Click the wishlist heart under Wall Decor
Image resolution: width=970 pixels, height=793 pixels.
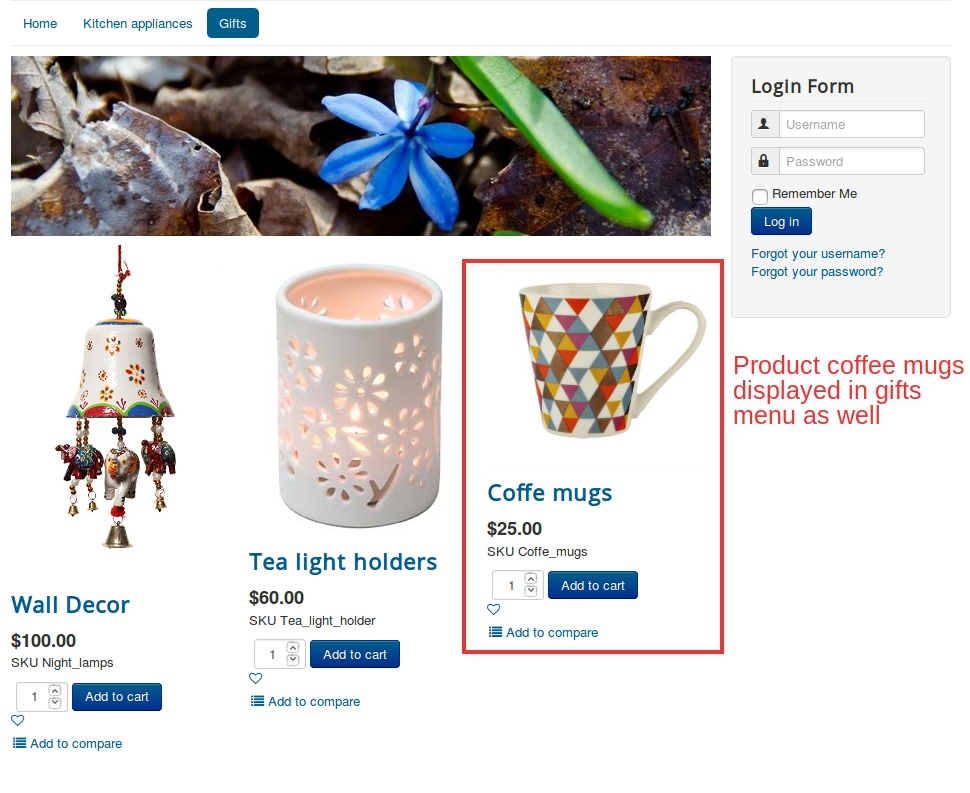(18, 720)
